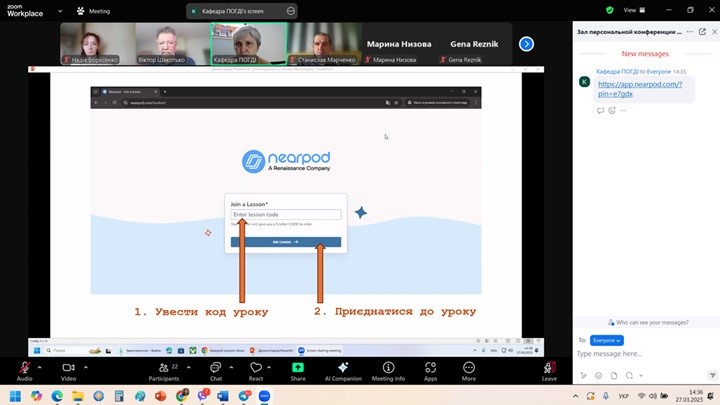Viewport: 720px width, 405px height.
Task: Click the Meeting tab at top
Action: click(94, 11)
